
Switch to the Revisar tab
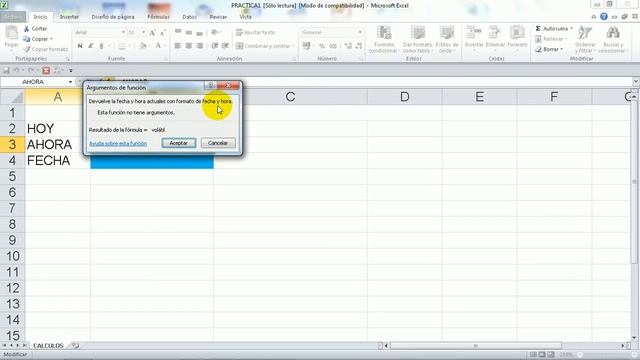click(x=218, y=17)
